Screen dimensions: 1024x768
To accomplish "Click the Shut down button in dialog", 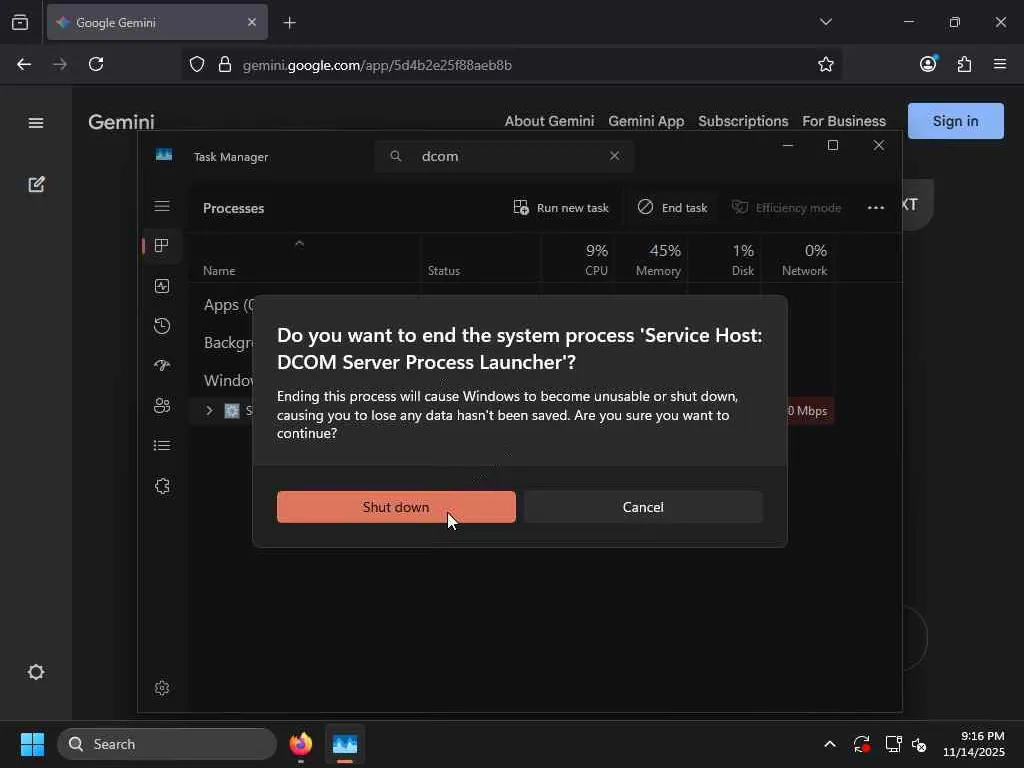I will (396, 507).
